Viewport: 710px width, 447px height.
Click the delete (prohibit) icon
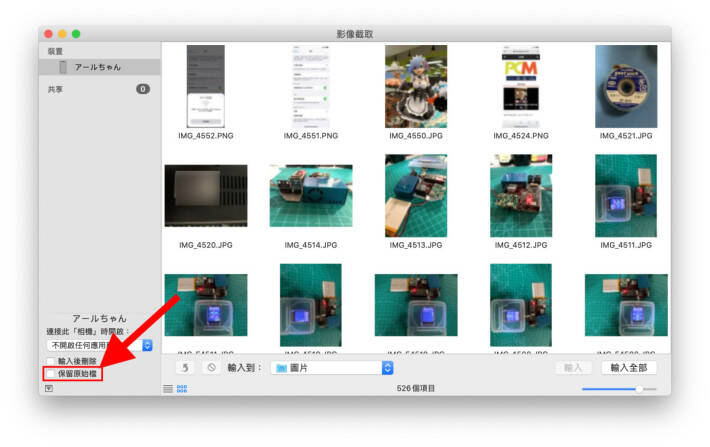(211, 368)
